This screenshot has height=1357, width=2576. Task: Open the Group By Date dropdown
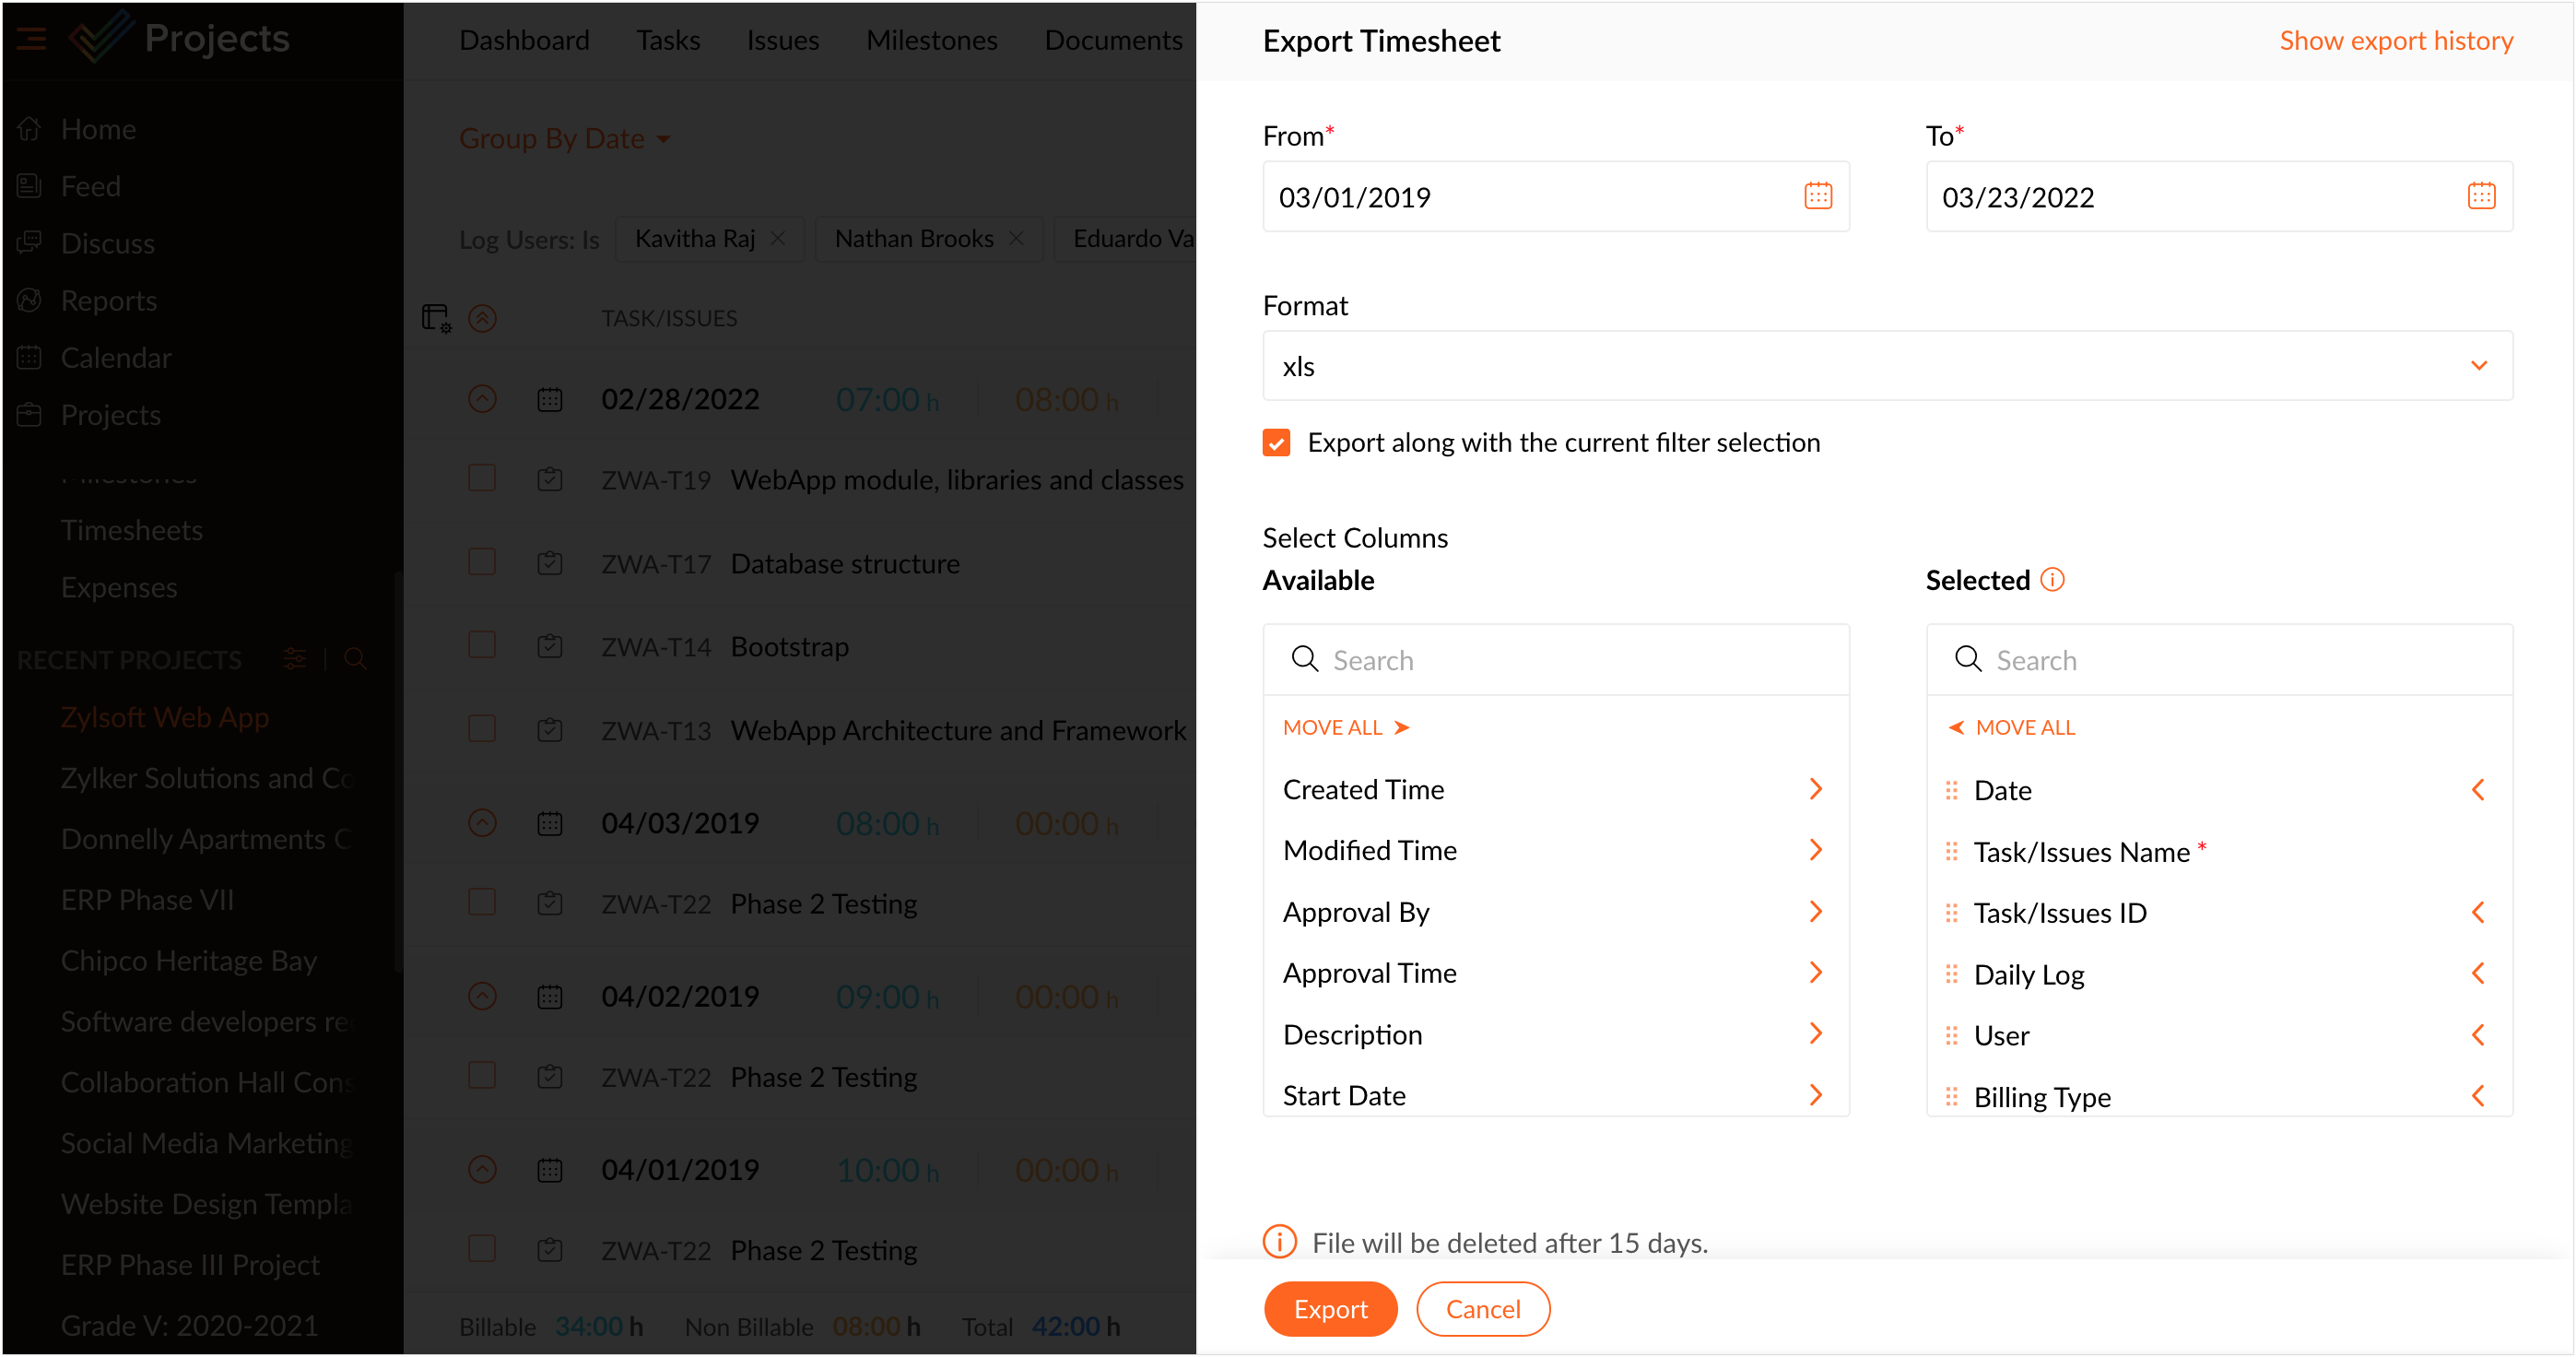pyautogui.click(x=565, y=139)
